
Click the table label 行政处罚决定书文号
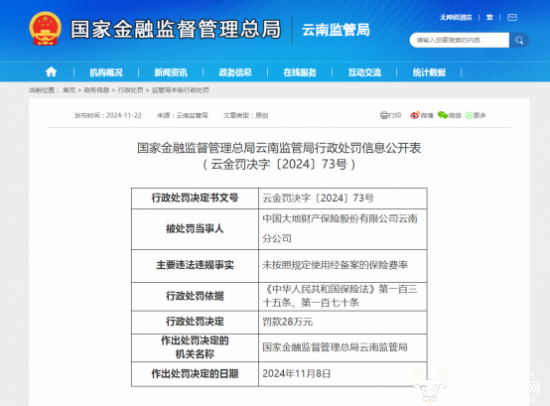[195, 198]
